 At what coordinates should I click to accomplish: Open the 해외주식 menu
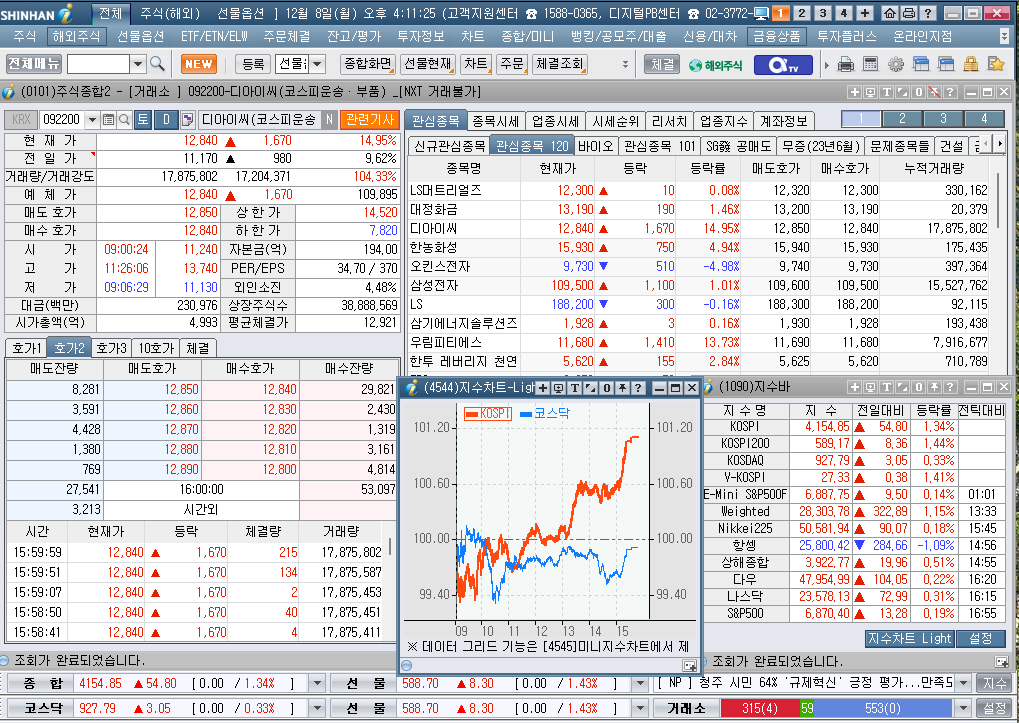[76, 36]
